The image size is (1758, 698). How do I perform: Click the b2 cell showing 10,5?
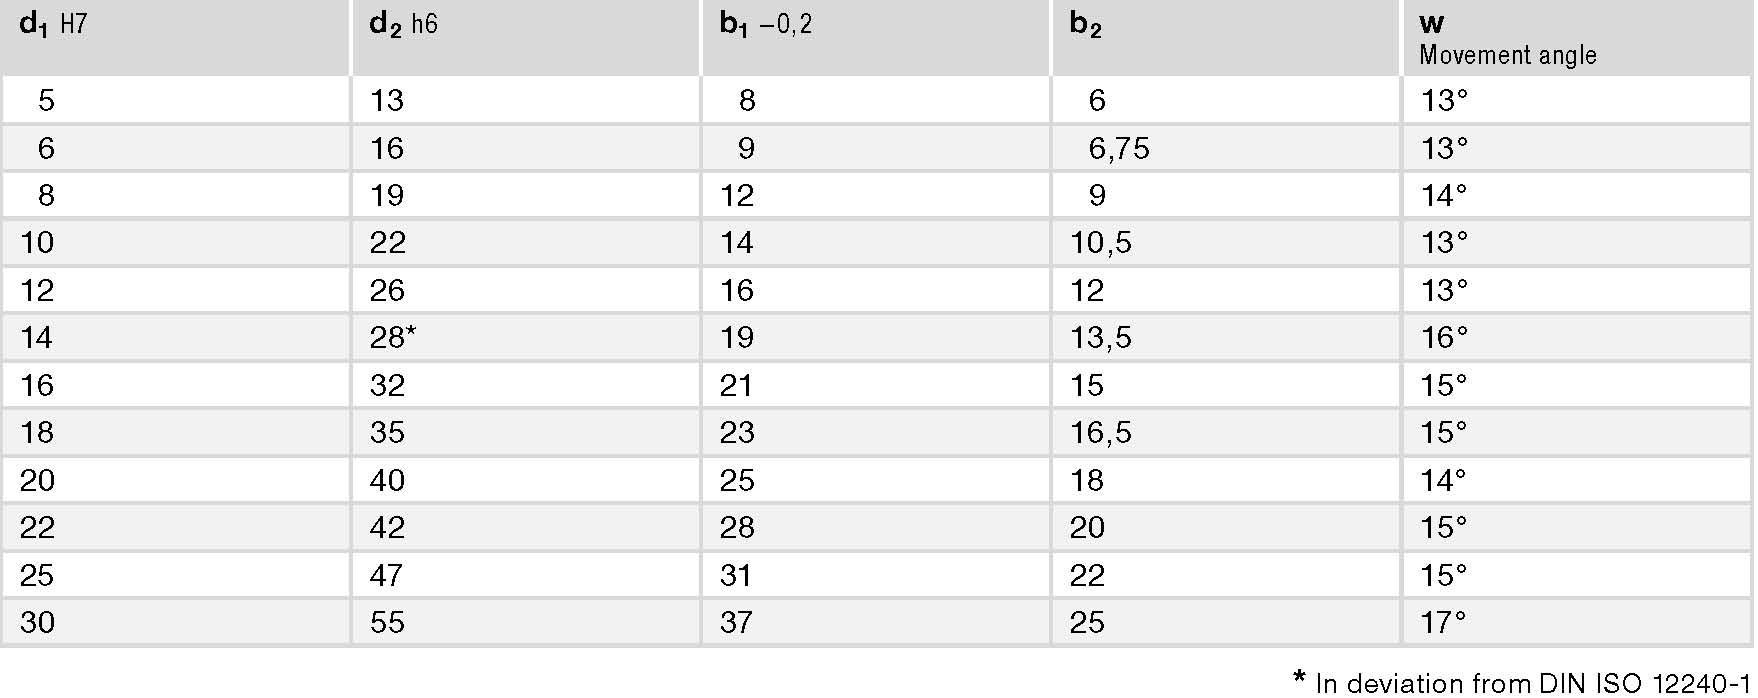(1225, 242)
